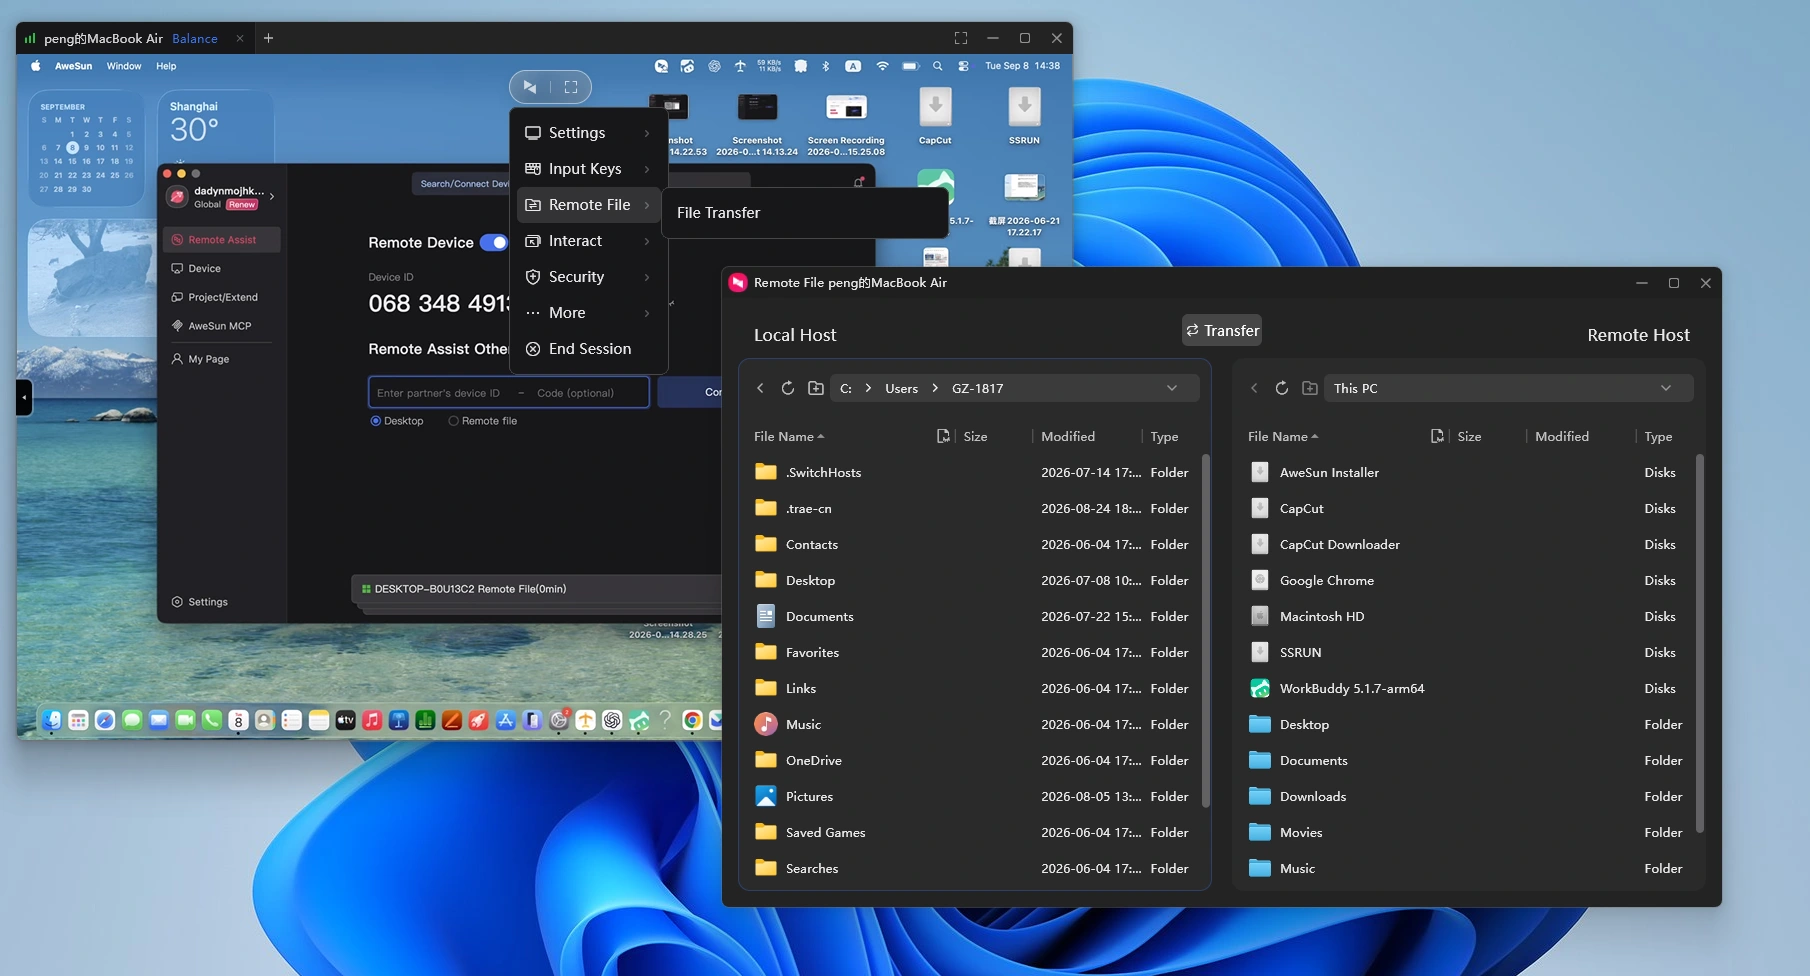Create new folder in Remote Host pane
This screenshot has height=976, width=1810.
(1310, 388)
